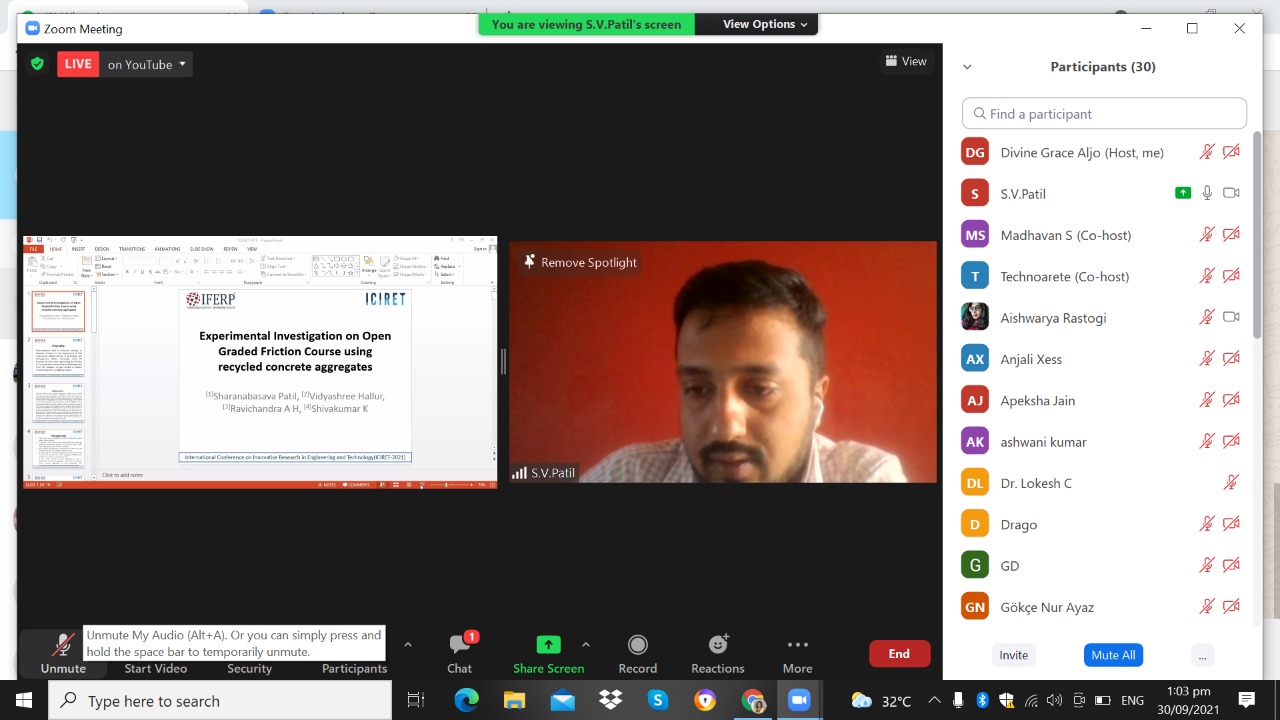1280x720 pixels.
Task: Select the participant name Drago
Action: pos(1019,524)
